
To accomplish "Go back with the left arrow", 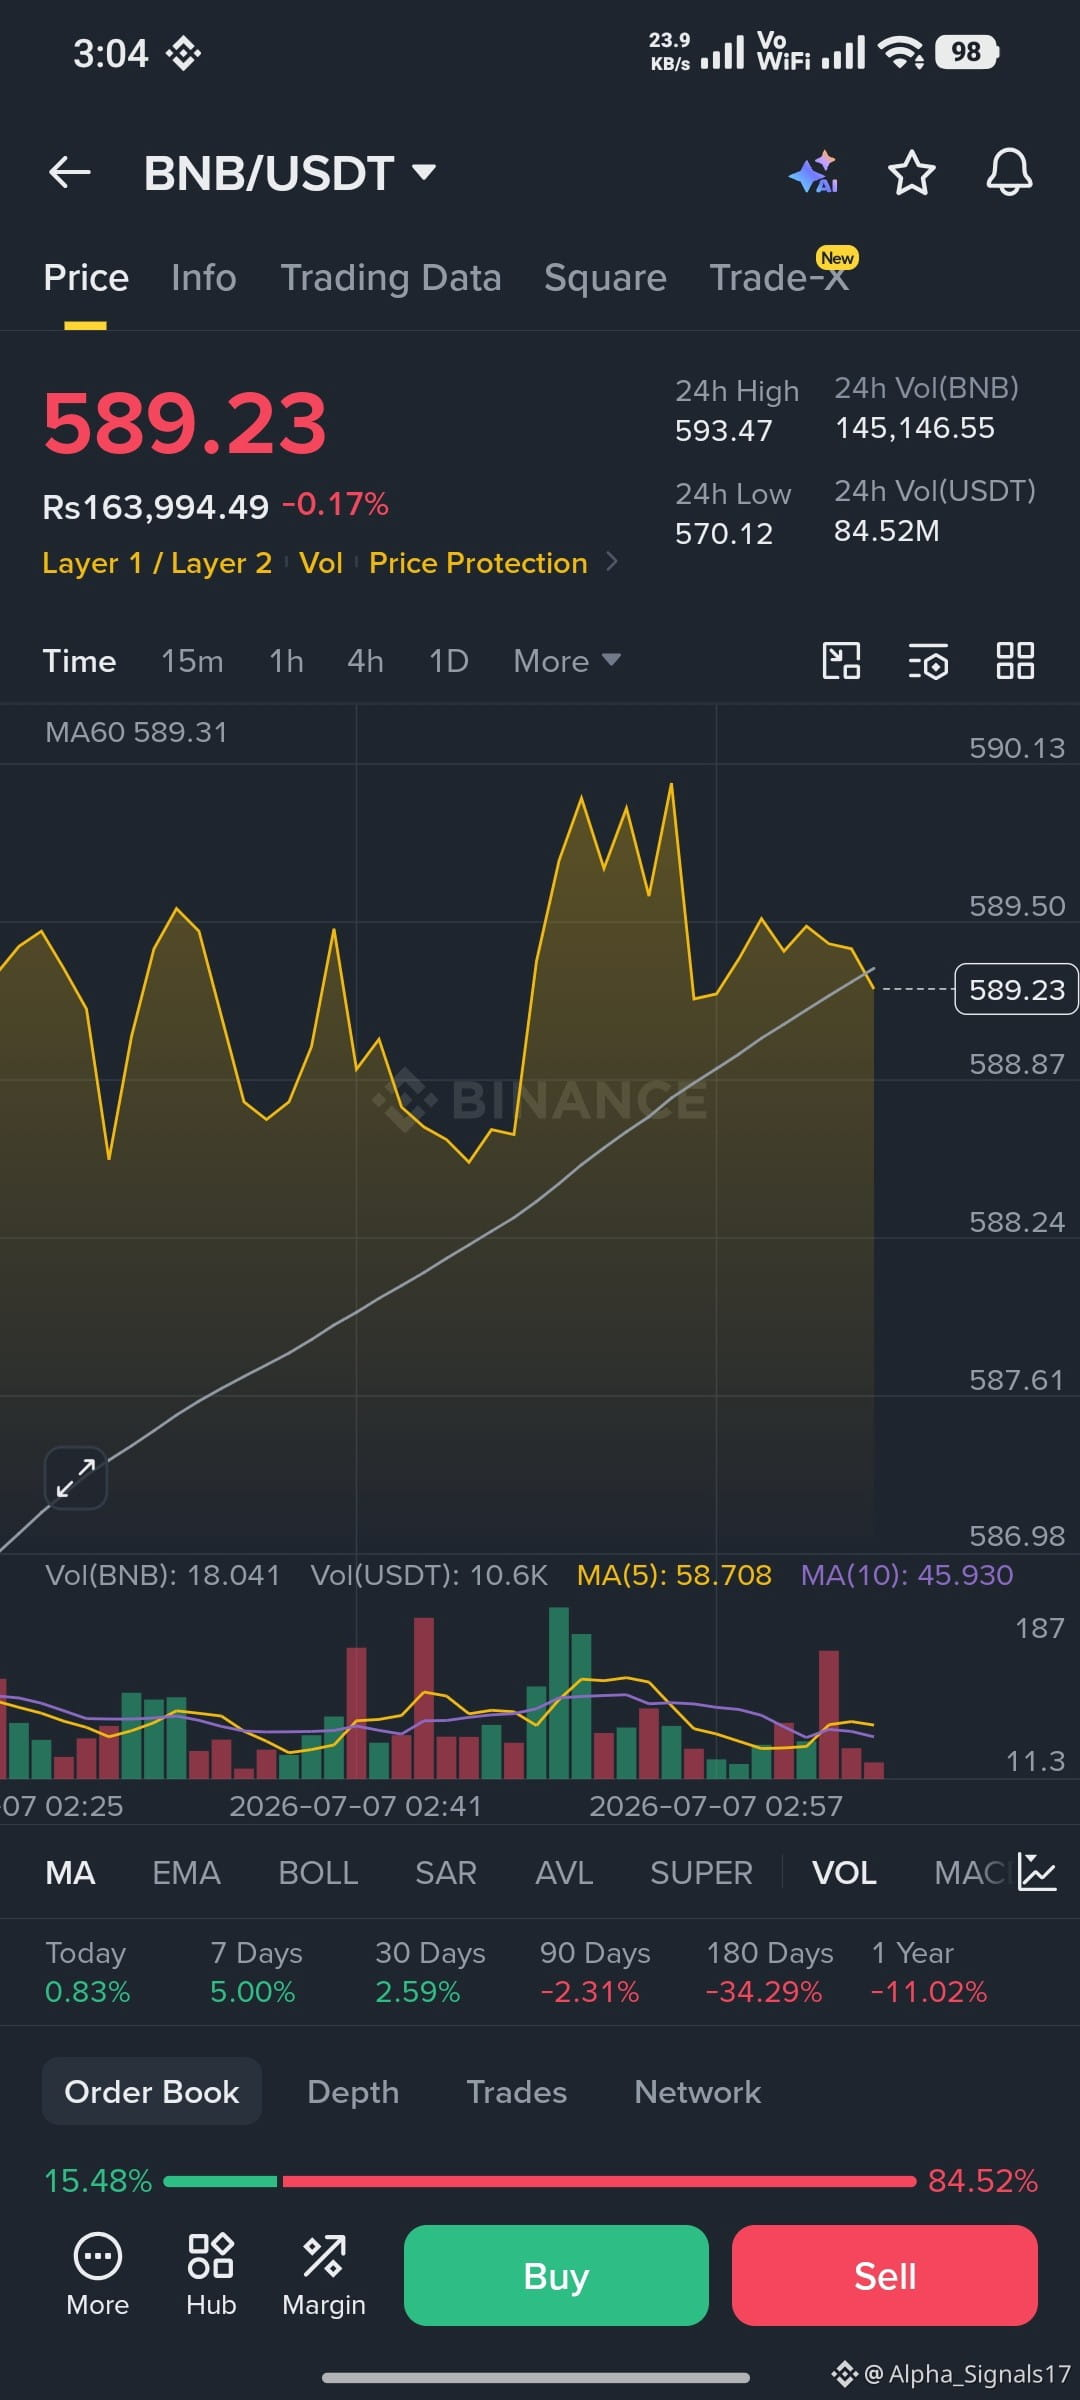I will pos(70,172).
